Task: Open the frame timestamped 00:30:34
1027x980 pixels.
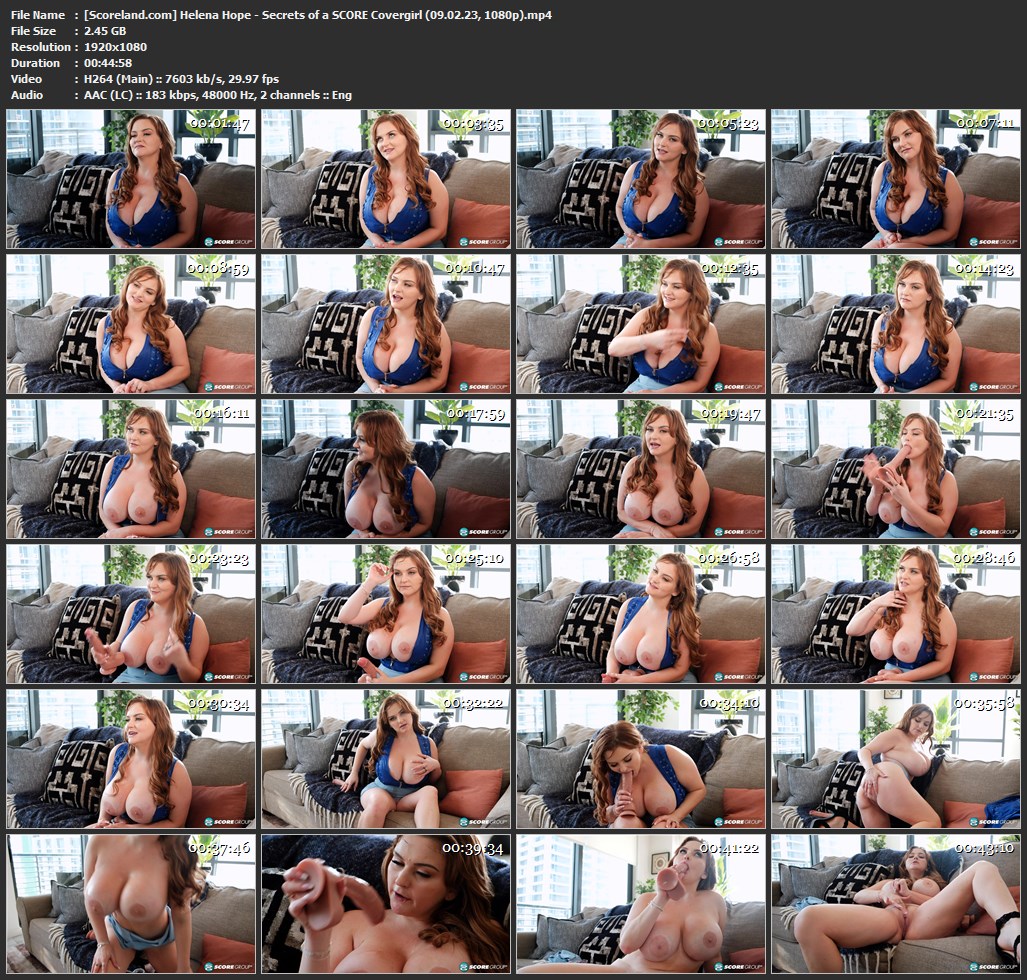Action: [x=131, y=759]
